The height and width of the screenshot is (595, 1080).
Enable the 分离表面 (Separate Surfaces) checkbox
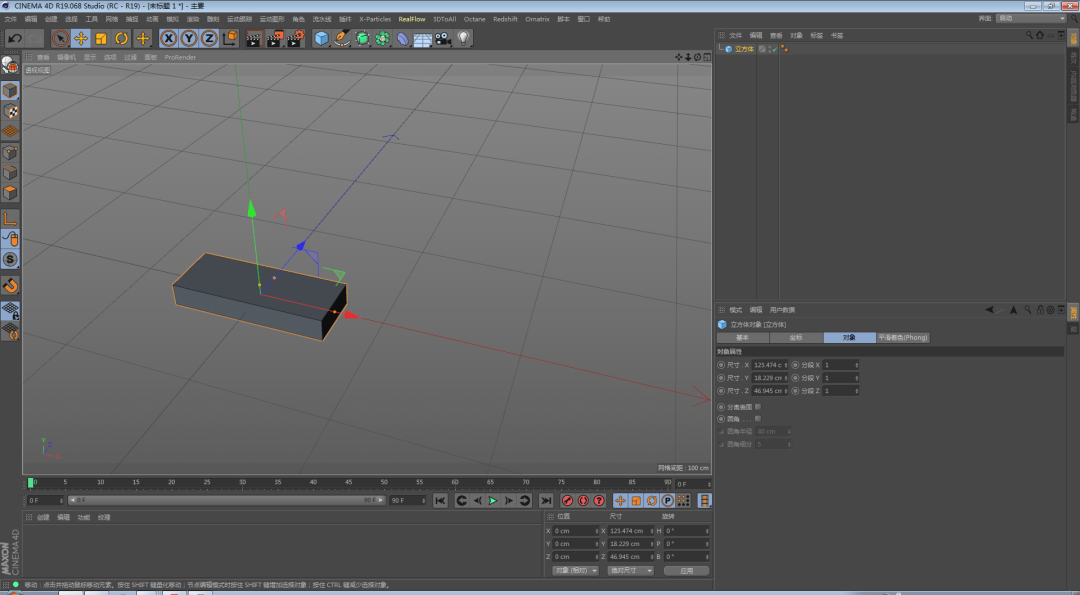pos(758,407)
